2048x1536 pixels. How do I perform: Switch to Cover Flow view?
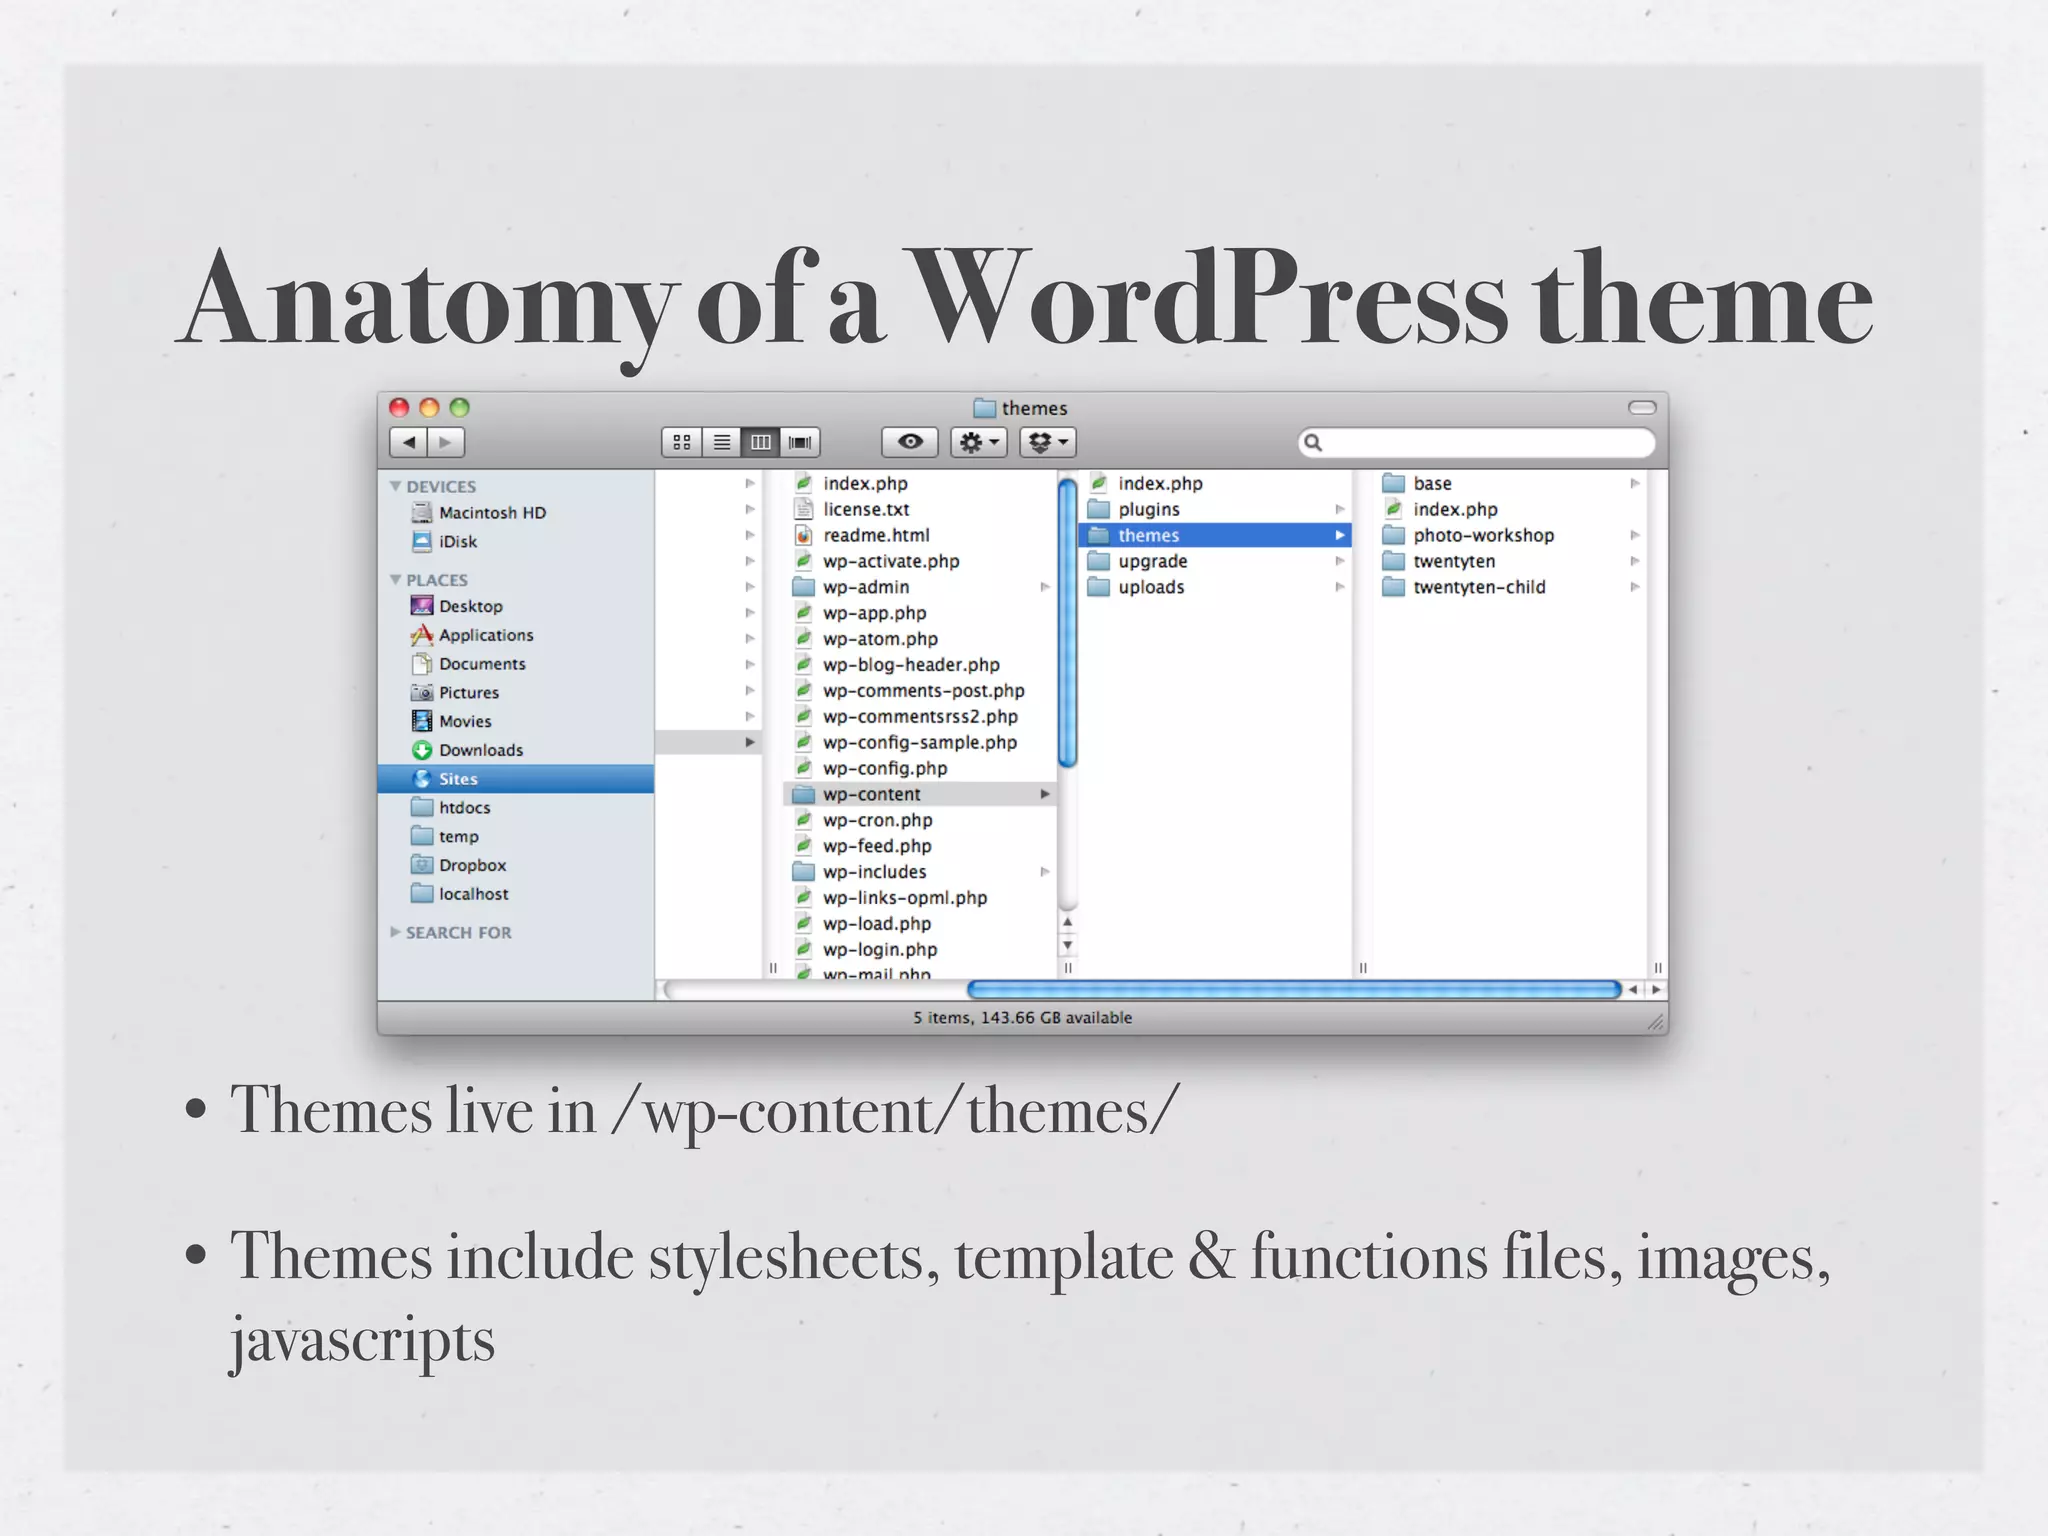[x=800, y=442]
